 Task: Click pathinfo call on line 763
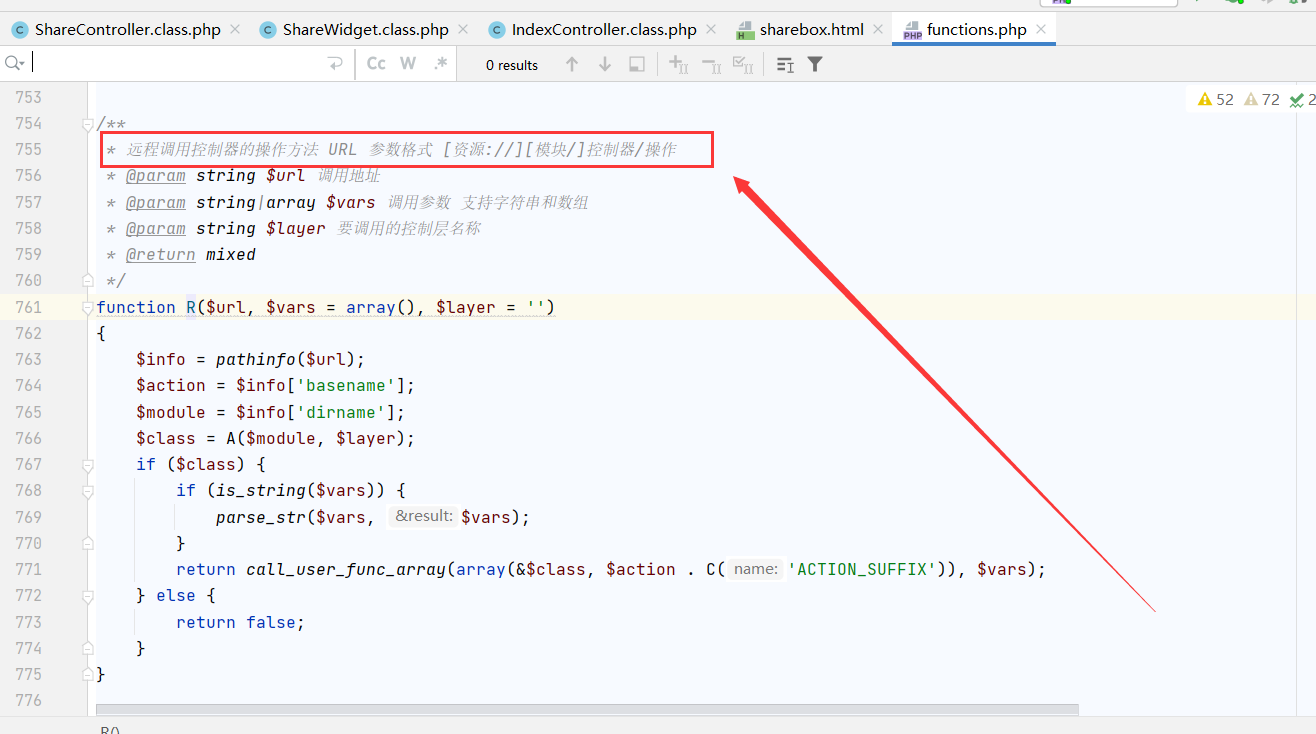point(256,359)
